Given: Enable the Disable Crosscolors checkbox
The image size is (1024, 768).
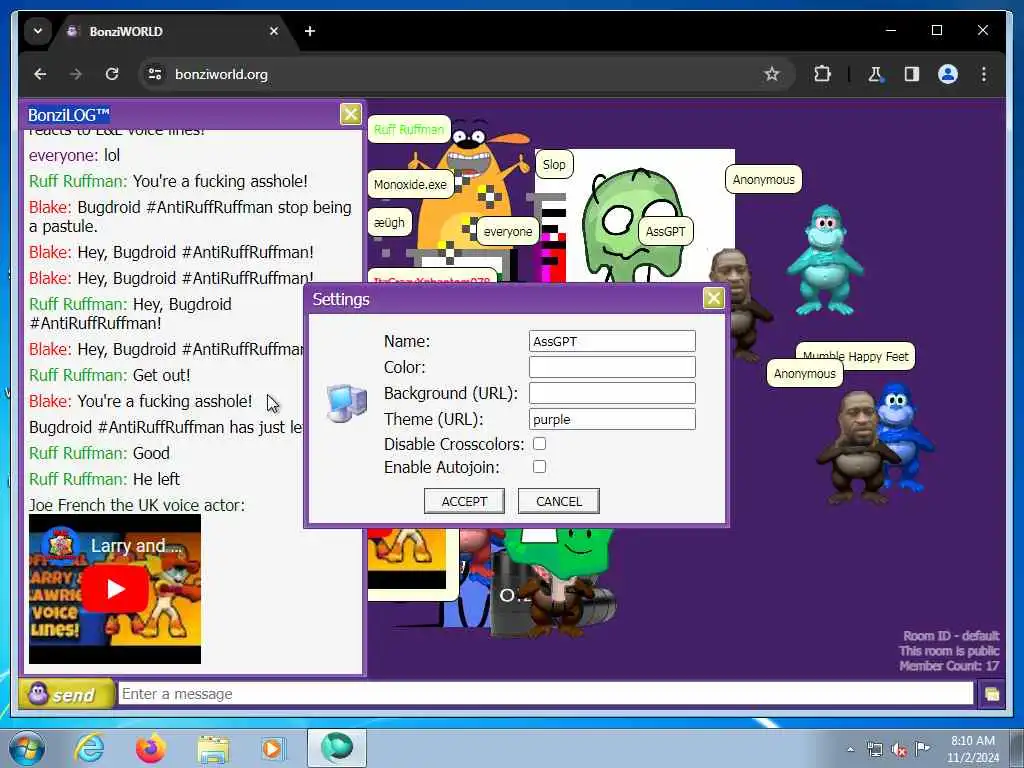Looking at the screenshot, I should coord(539,444).
